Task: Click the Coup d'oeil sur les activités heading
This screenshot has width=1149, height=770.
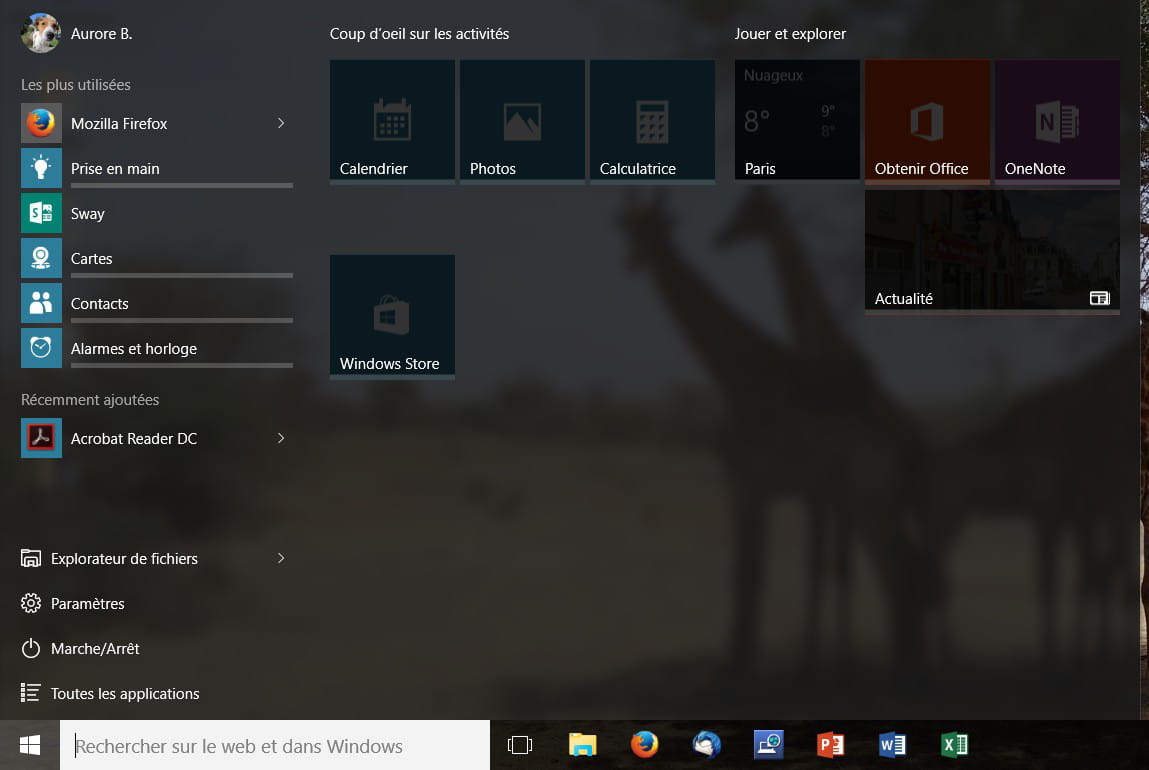Action: (419, 34)
